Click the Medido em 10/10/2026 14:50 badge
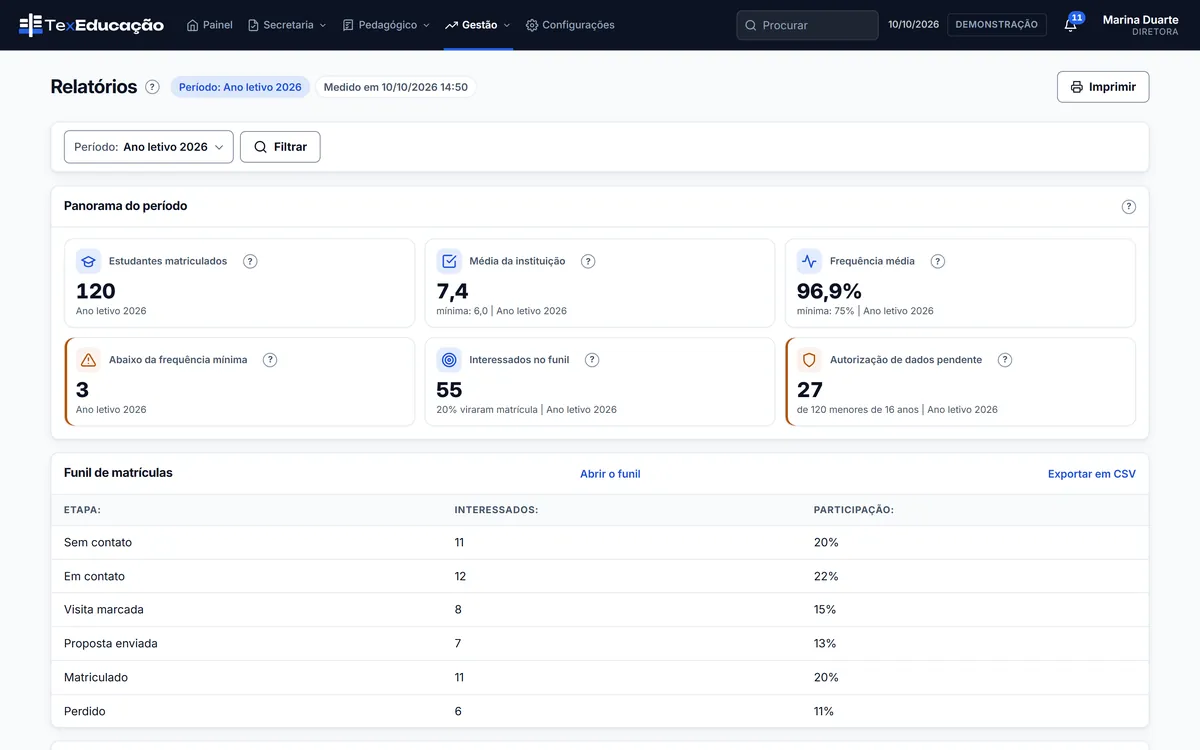The image size is (1200, 750). click(396, 87)
